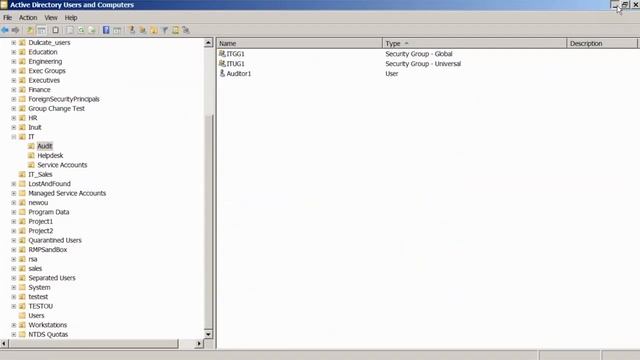Screen dimensions: 640x360
Task: Open the Action menu
Action: click(28, 18)
